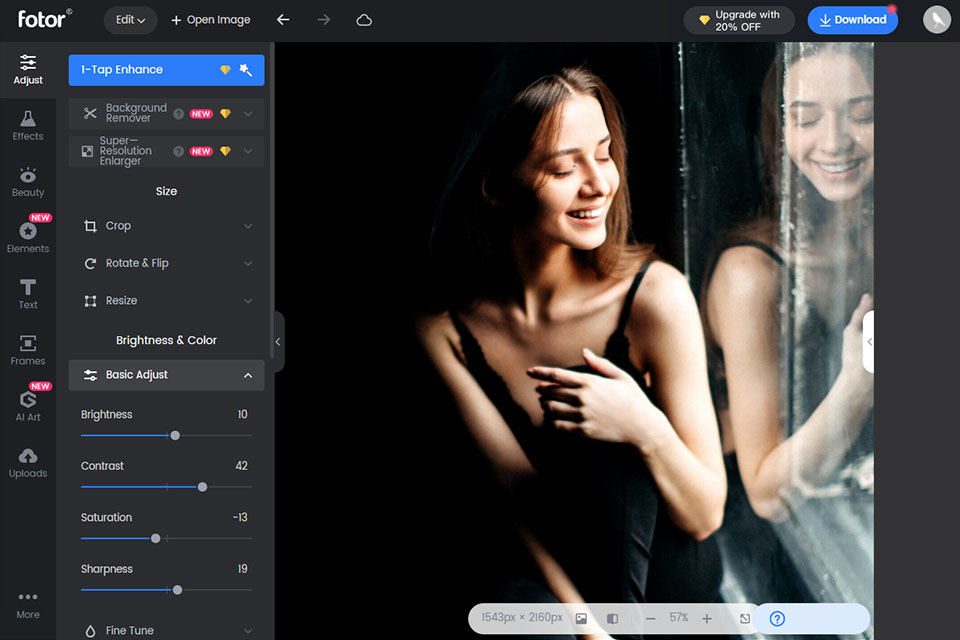Click the Brightness & Color heading
Screen dimensions: 960x640
(x=167, y=340)
